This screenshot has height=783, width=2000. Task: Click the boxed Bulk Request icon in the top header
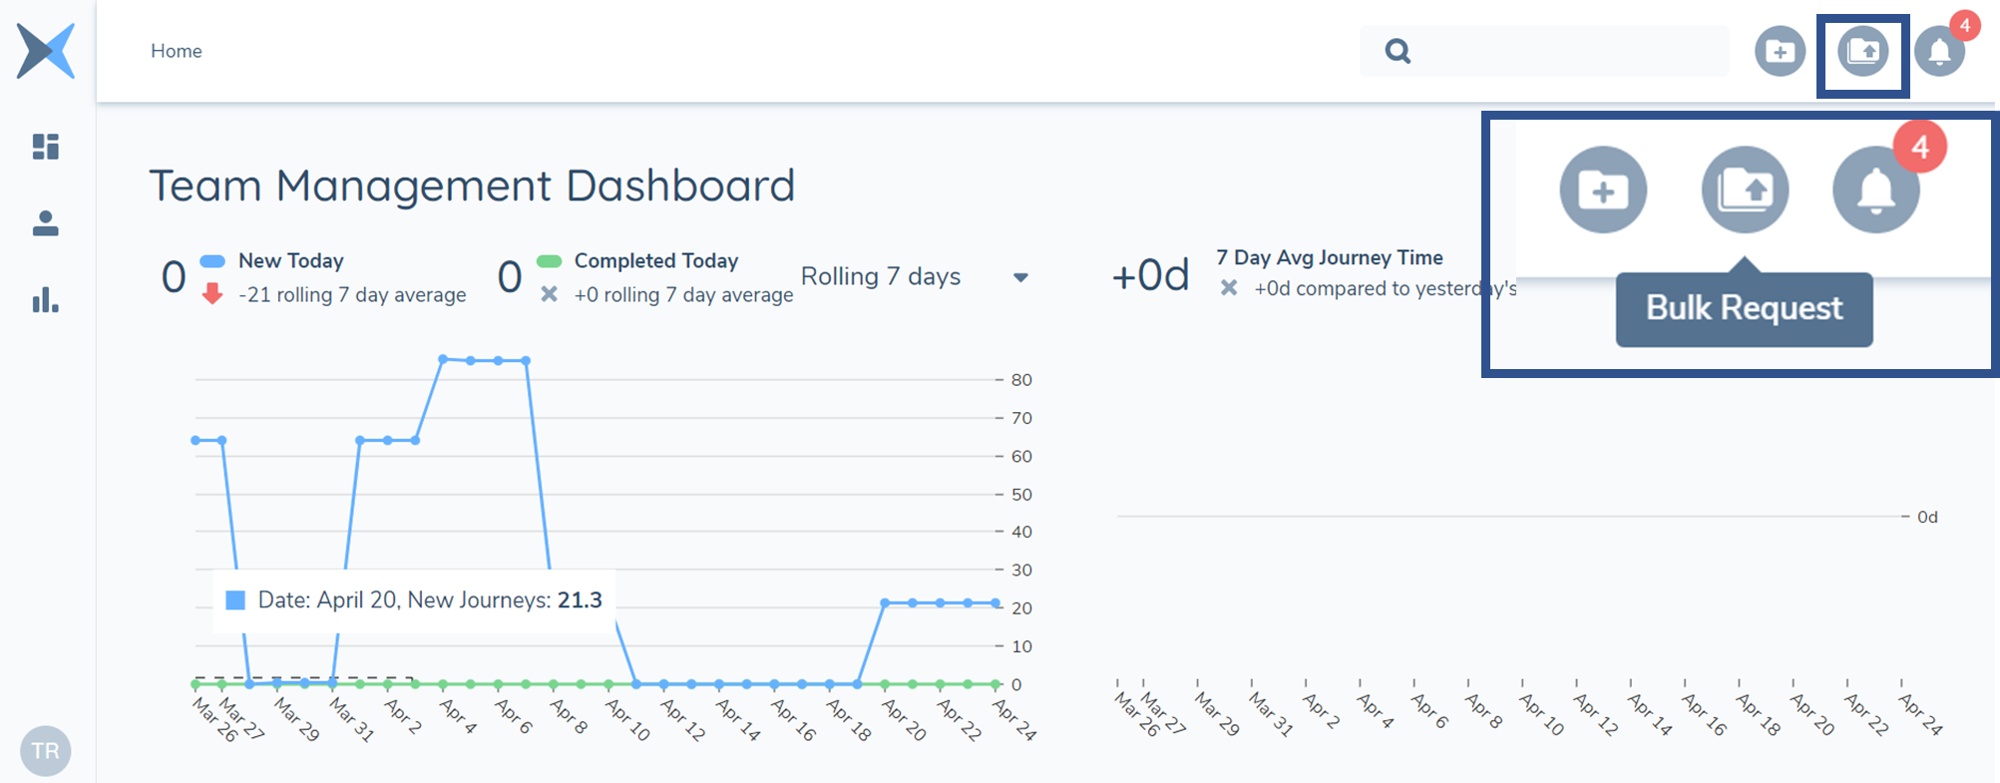(x=1863, y=51)
